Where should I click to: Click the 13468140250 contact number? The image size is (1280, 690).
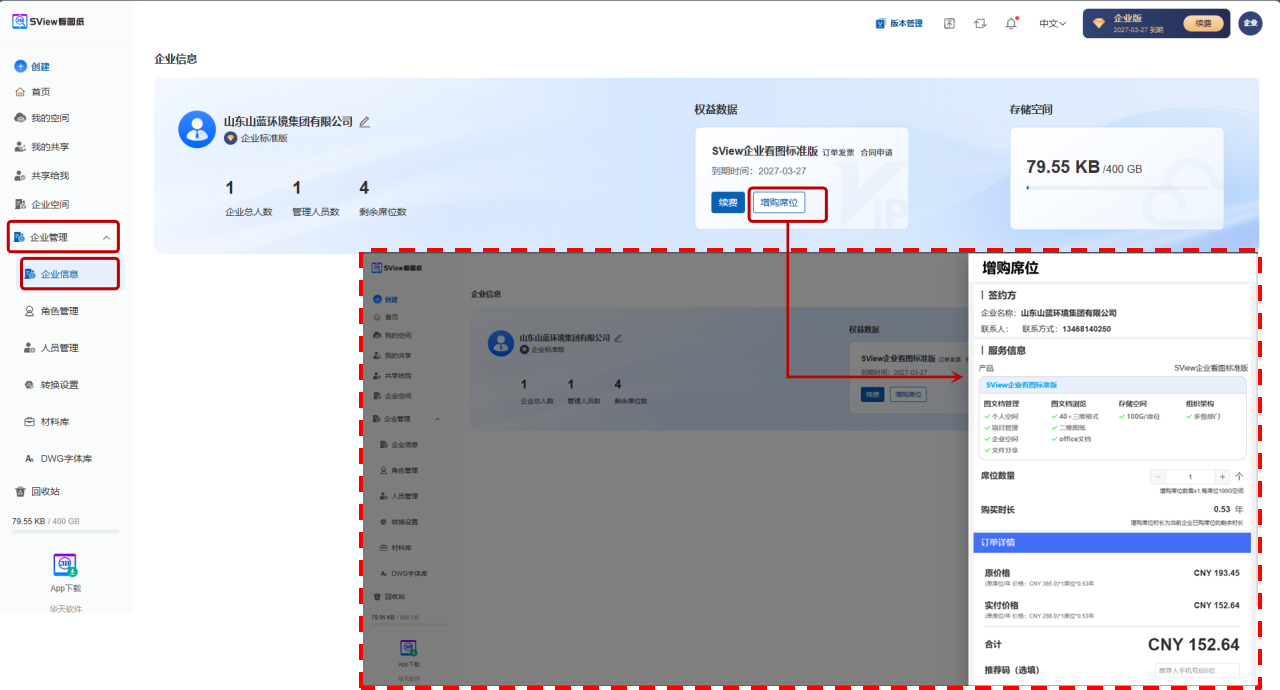coord(1086,328)
